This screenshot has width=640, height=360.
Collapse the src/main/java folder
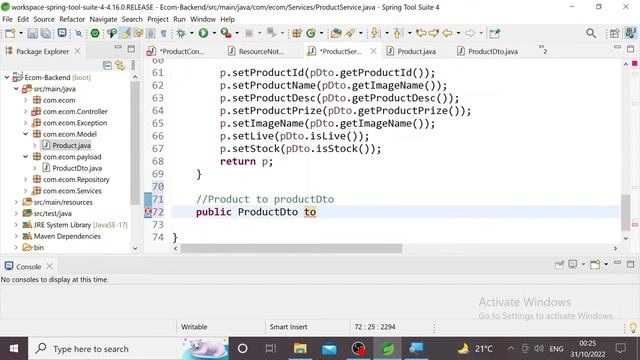(x=16, y=89)
